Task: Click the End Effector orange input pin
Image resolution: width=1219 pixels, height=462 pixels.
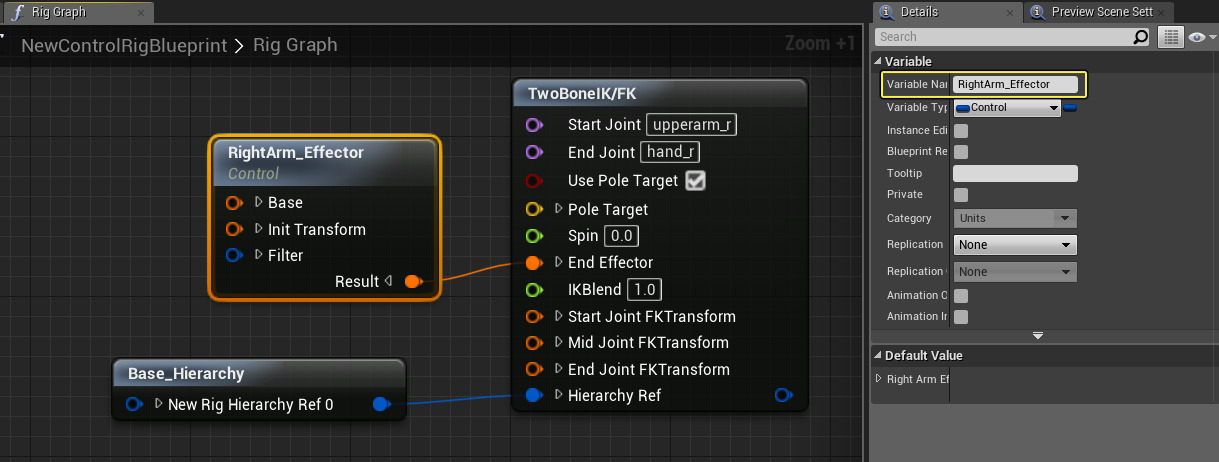Action: 533,262
